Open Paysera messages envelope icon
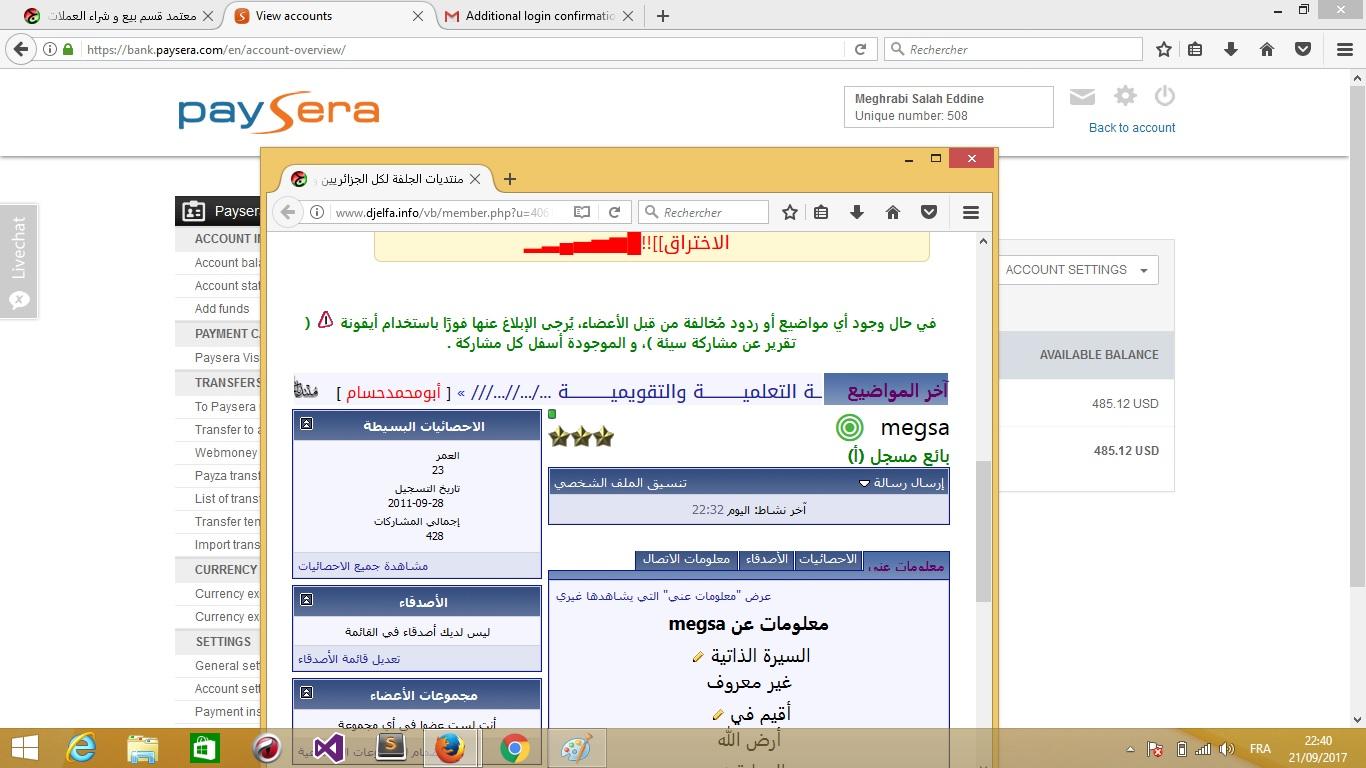This screenshot has height=768, width=1366. tap(1082, 97)
